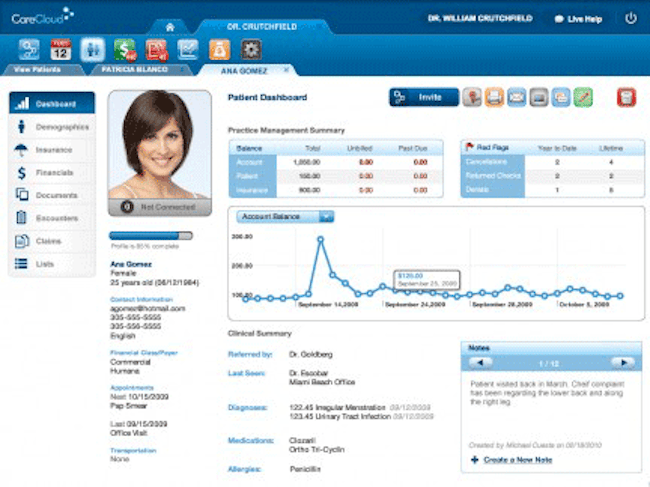Open the Account Balance dropdown
Screen dimensions: 650x487
(285, 216)
